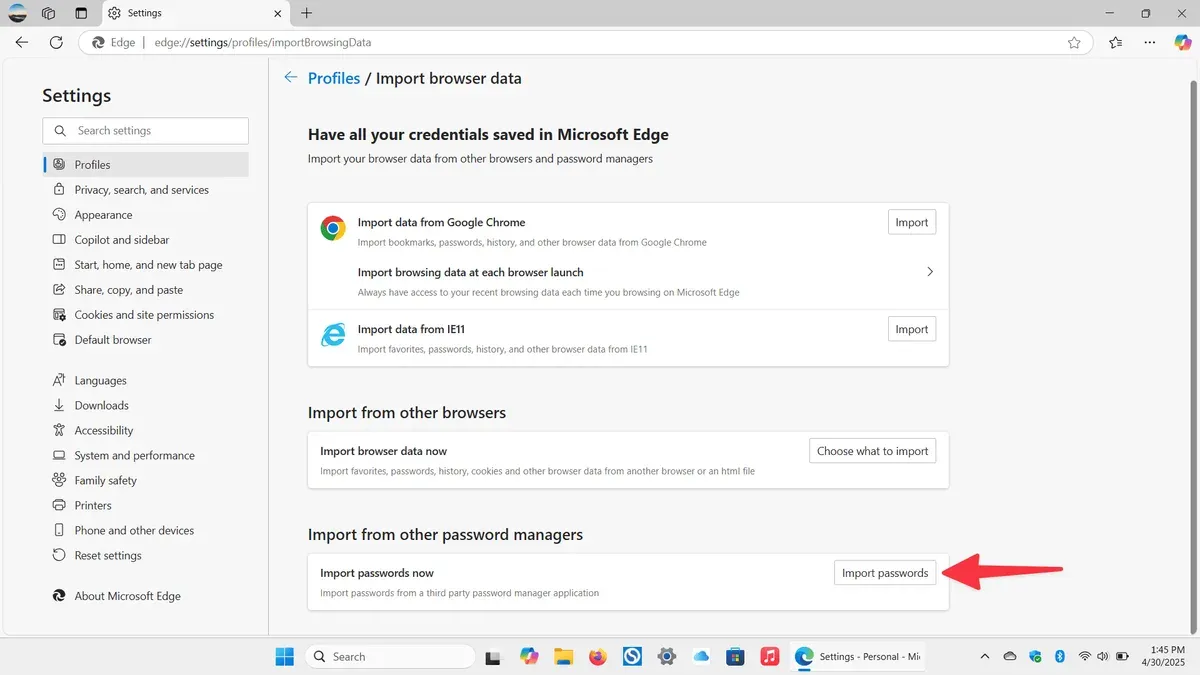Image resolution: width=1200 pixels, height=675 pixels.
Task: Go back with the browser back arrow
Action: tap(22, 43)
